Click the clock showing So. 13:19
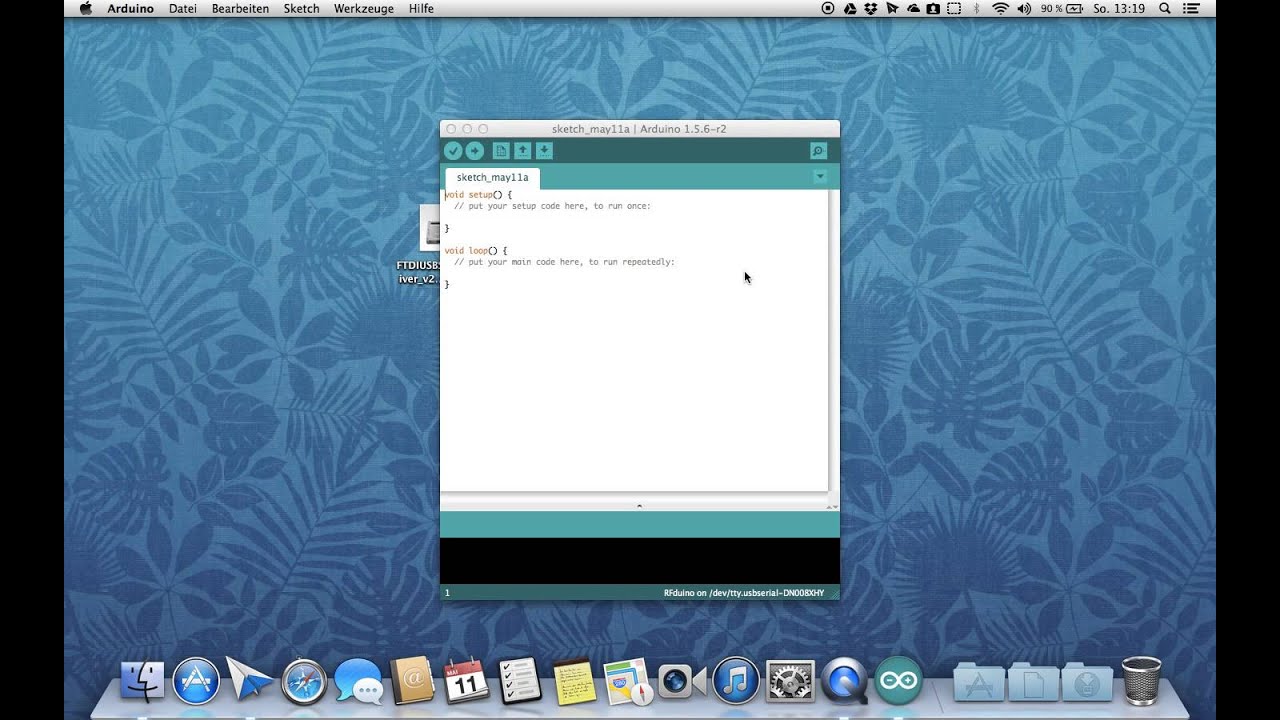The width and height of the screenshot is (1280, 720). click(x=1119, y=8)
